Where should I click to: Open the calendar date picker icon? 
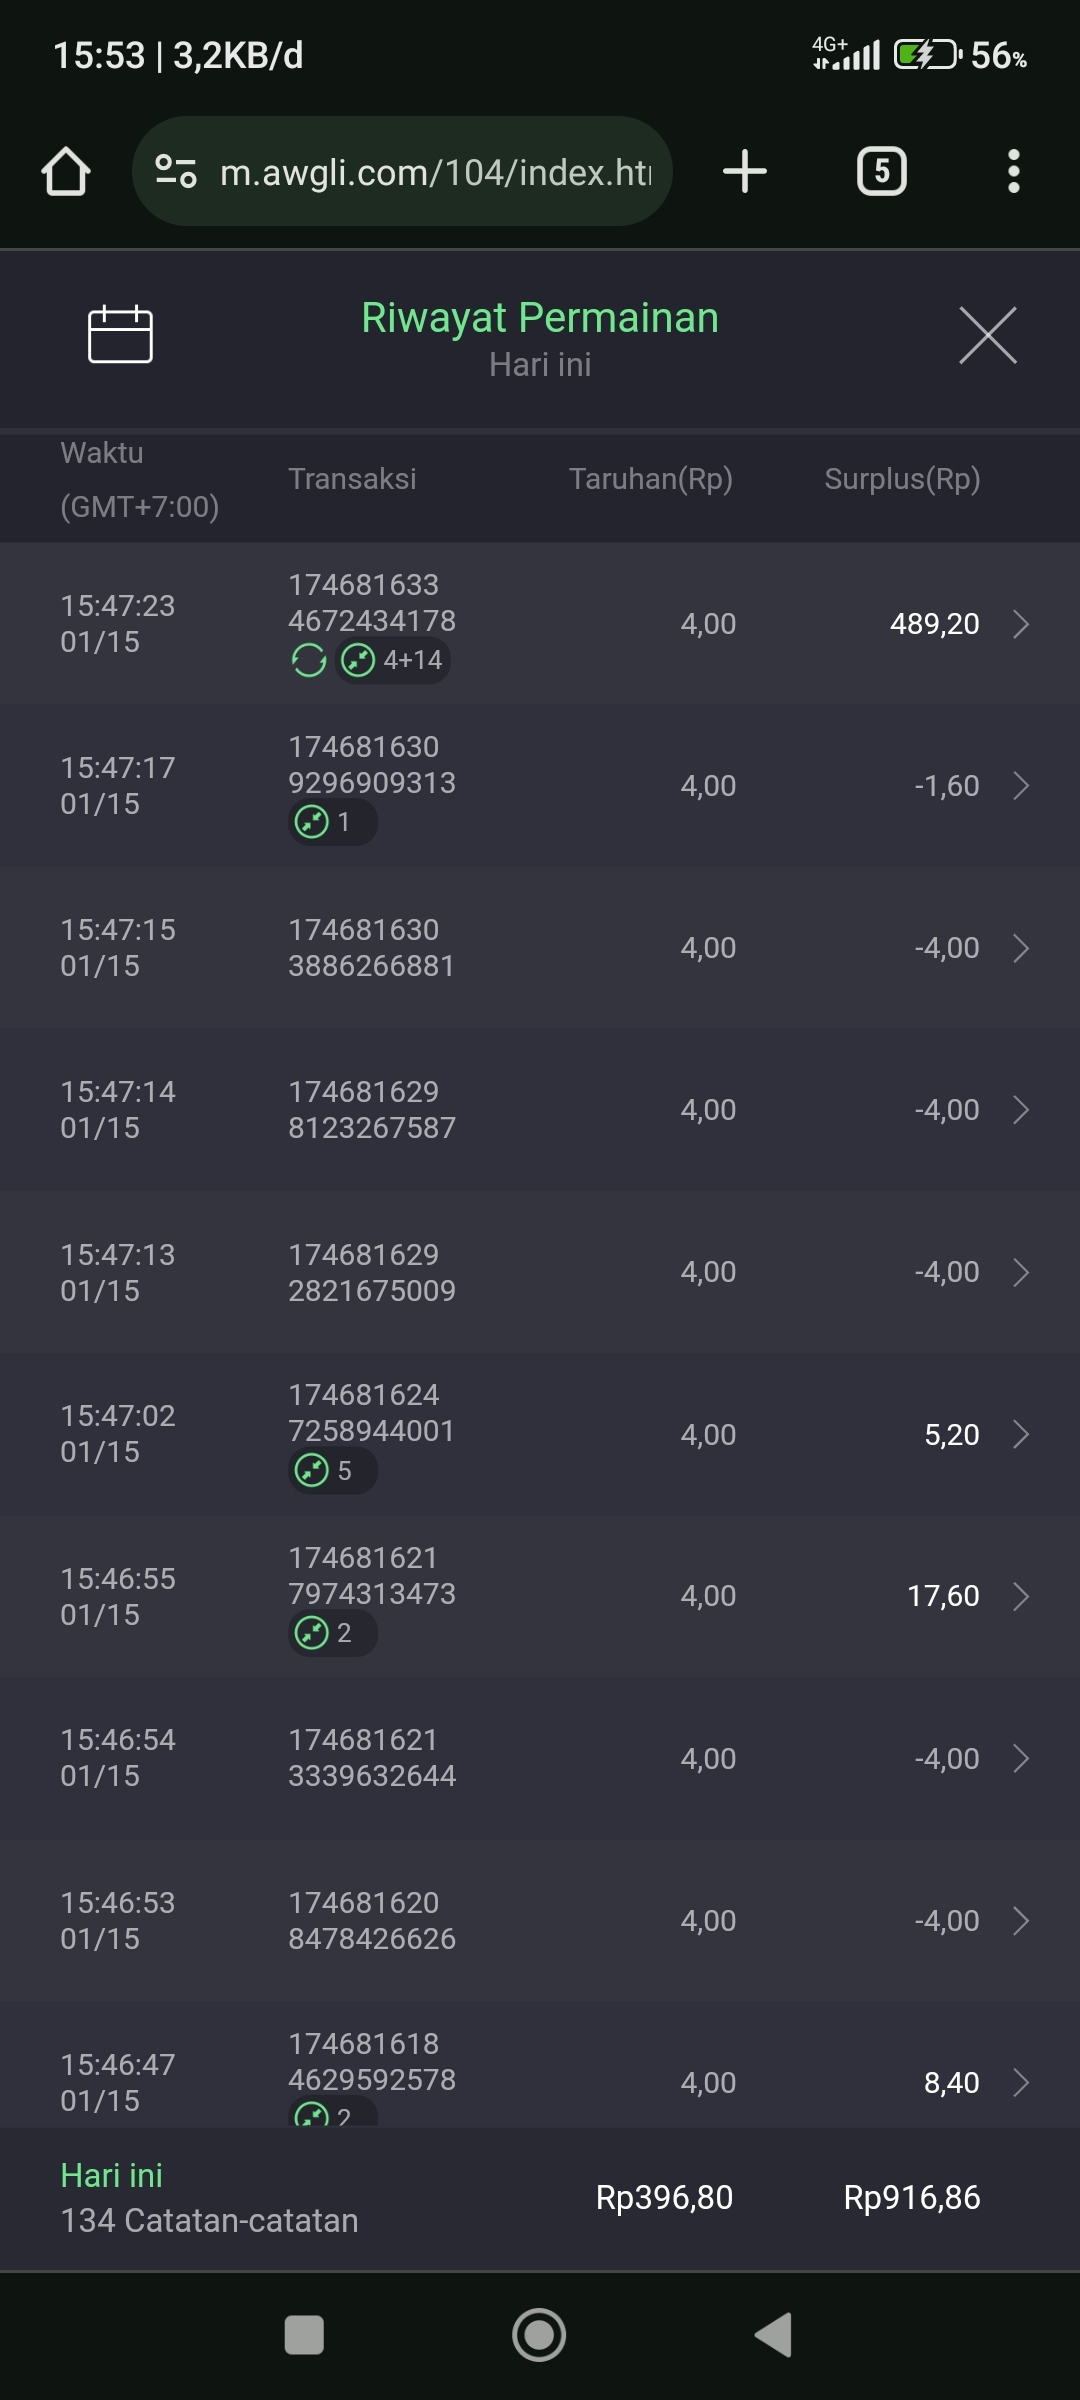pos(120,334)
